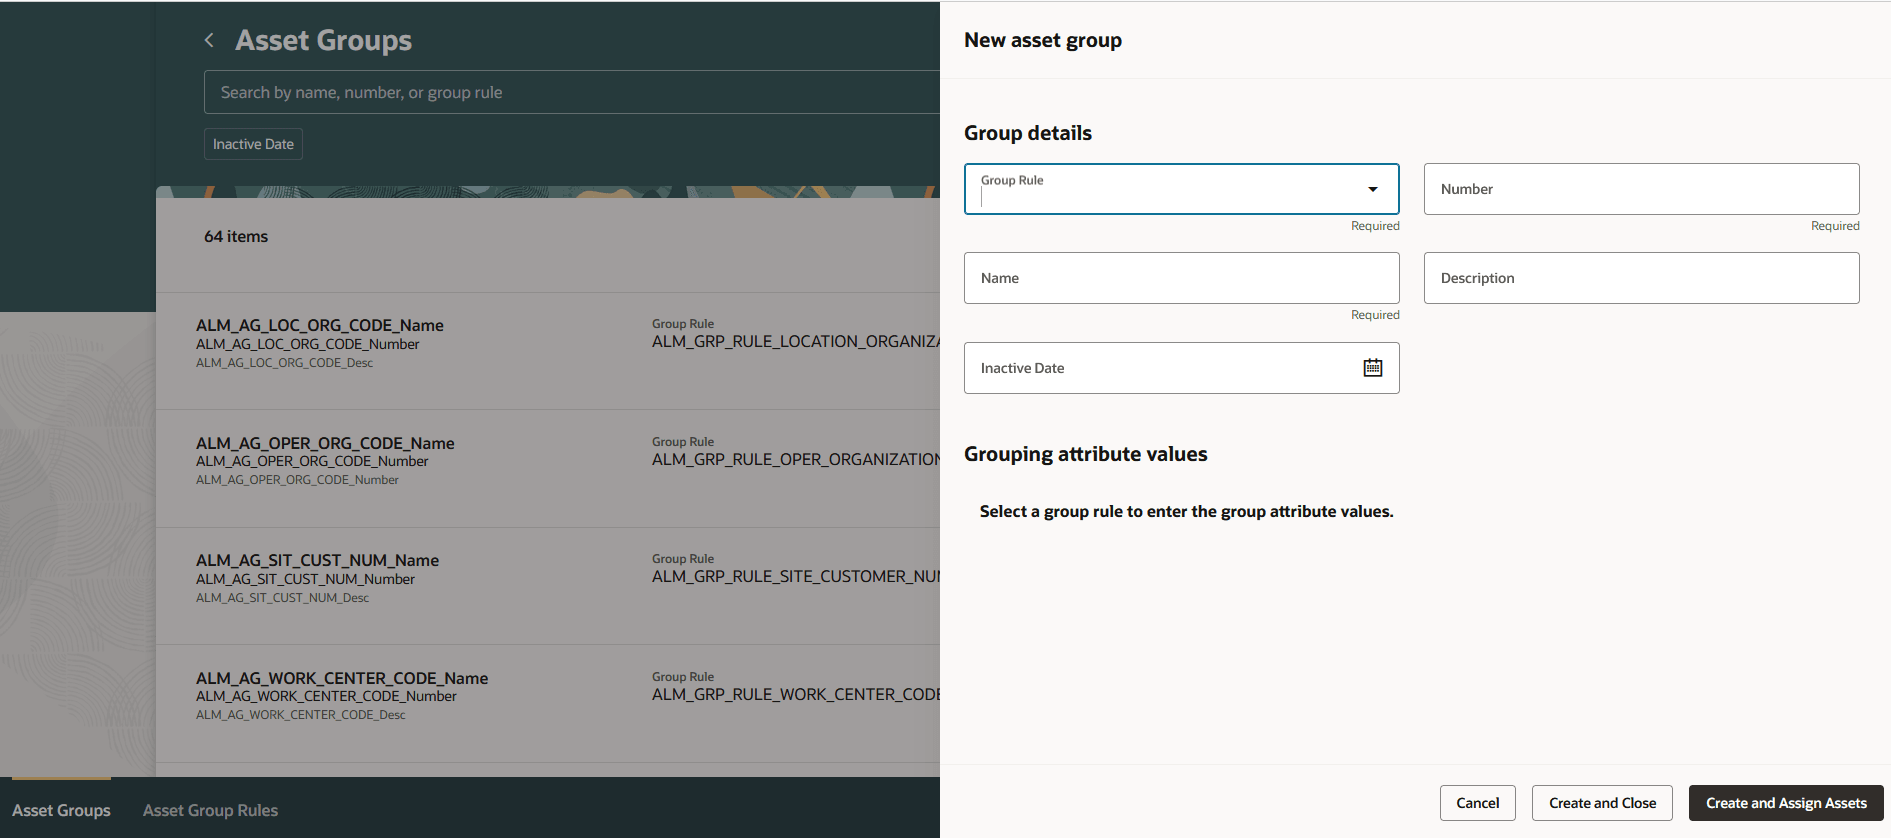Click the Description input field
The image size is (1891, 838).
1640,278
